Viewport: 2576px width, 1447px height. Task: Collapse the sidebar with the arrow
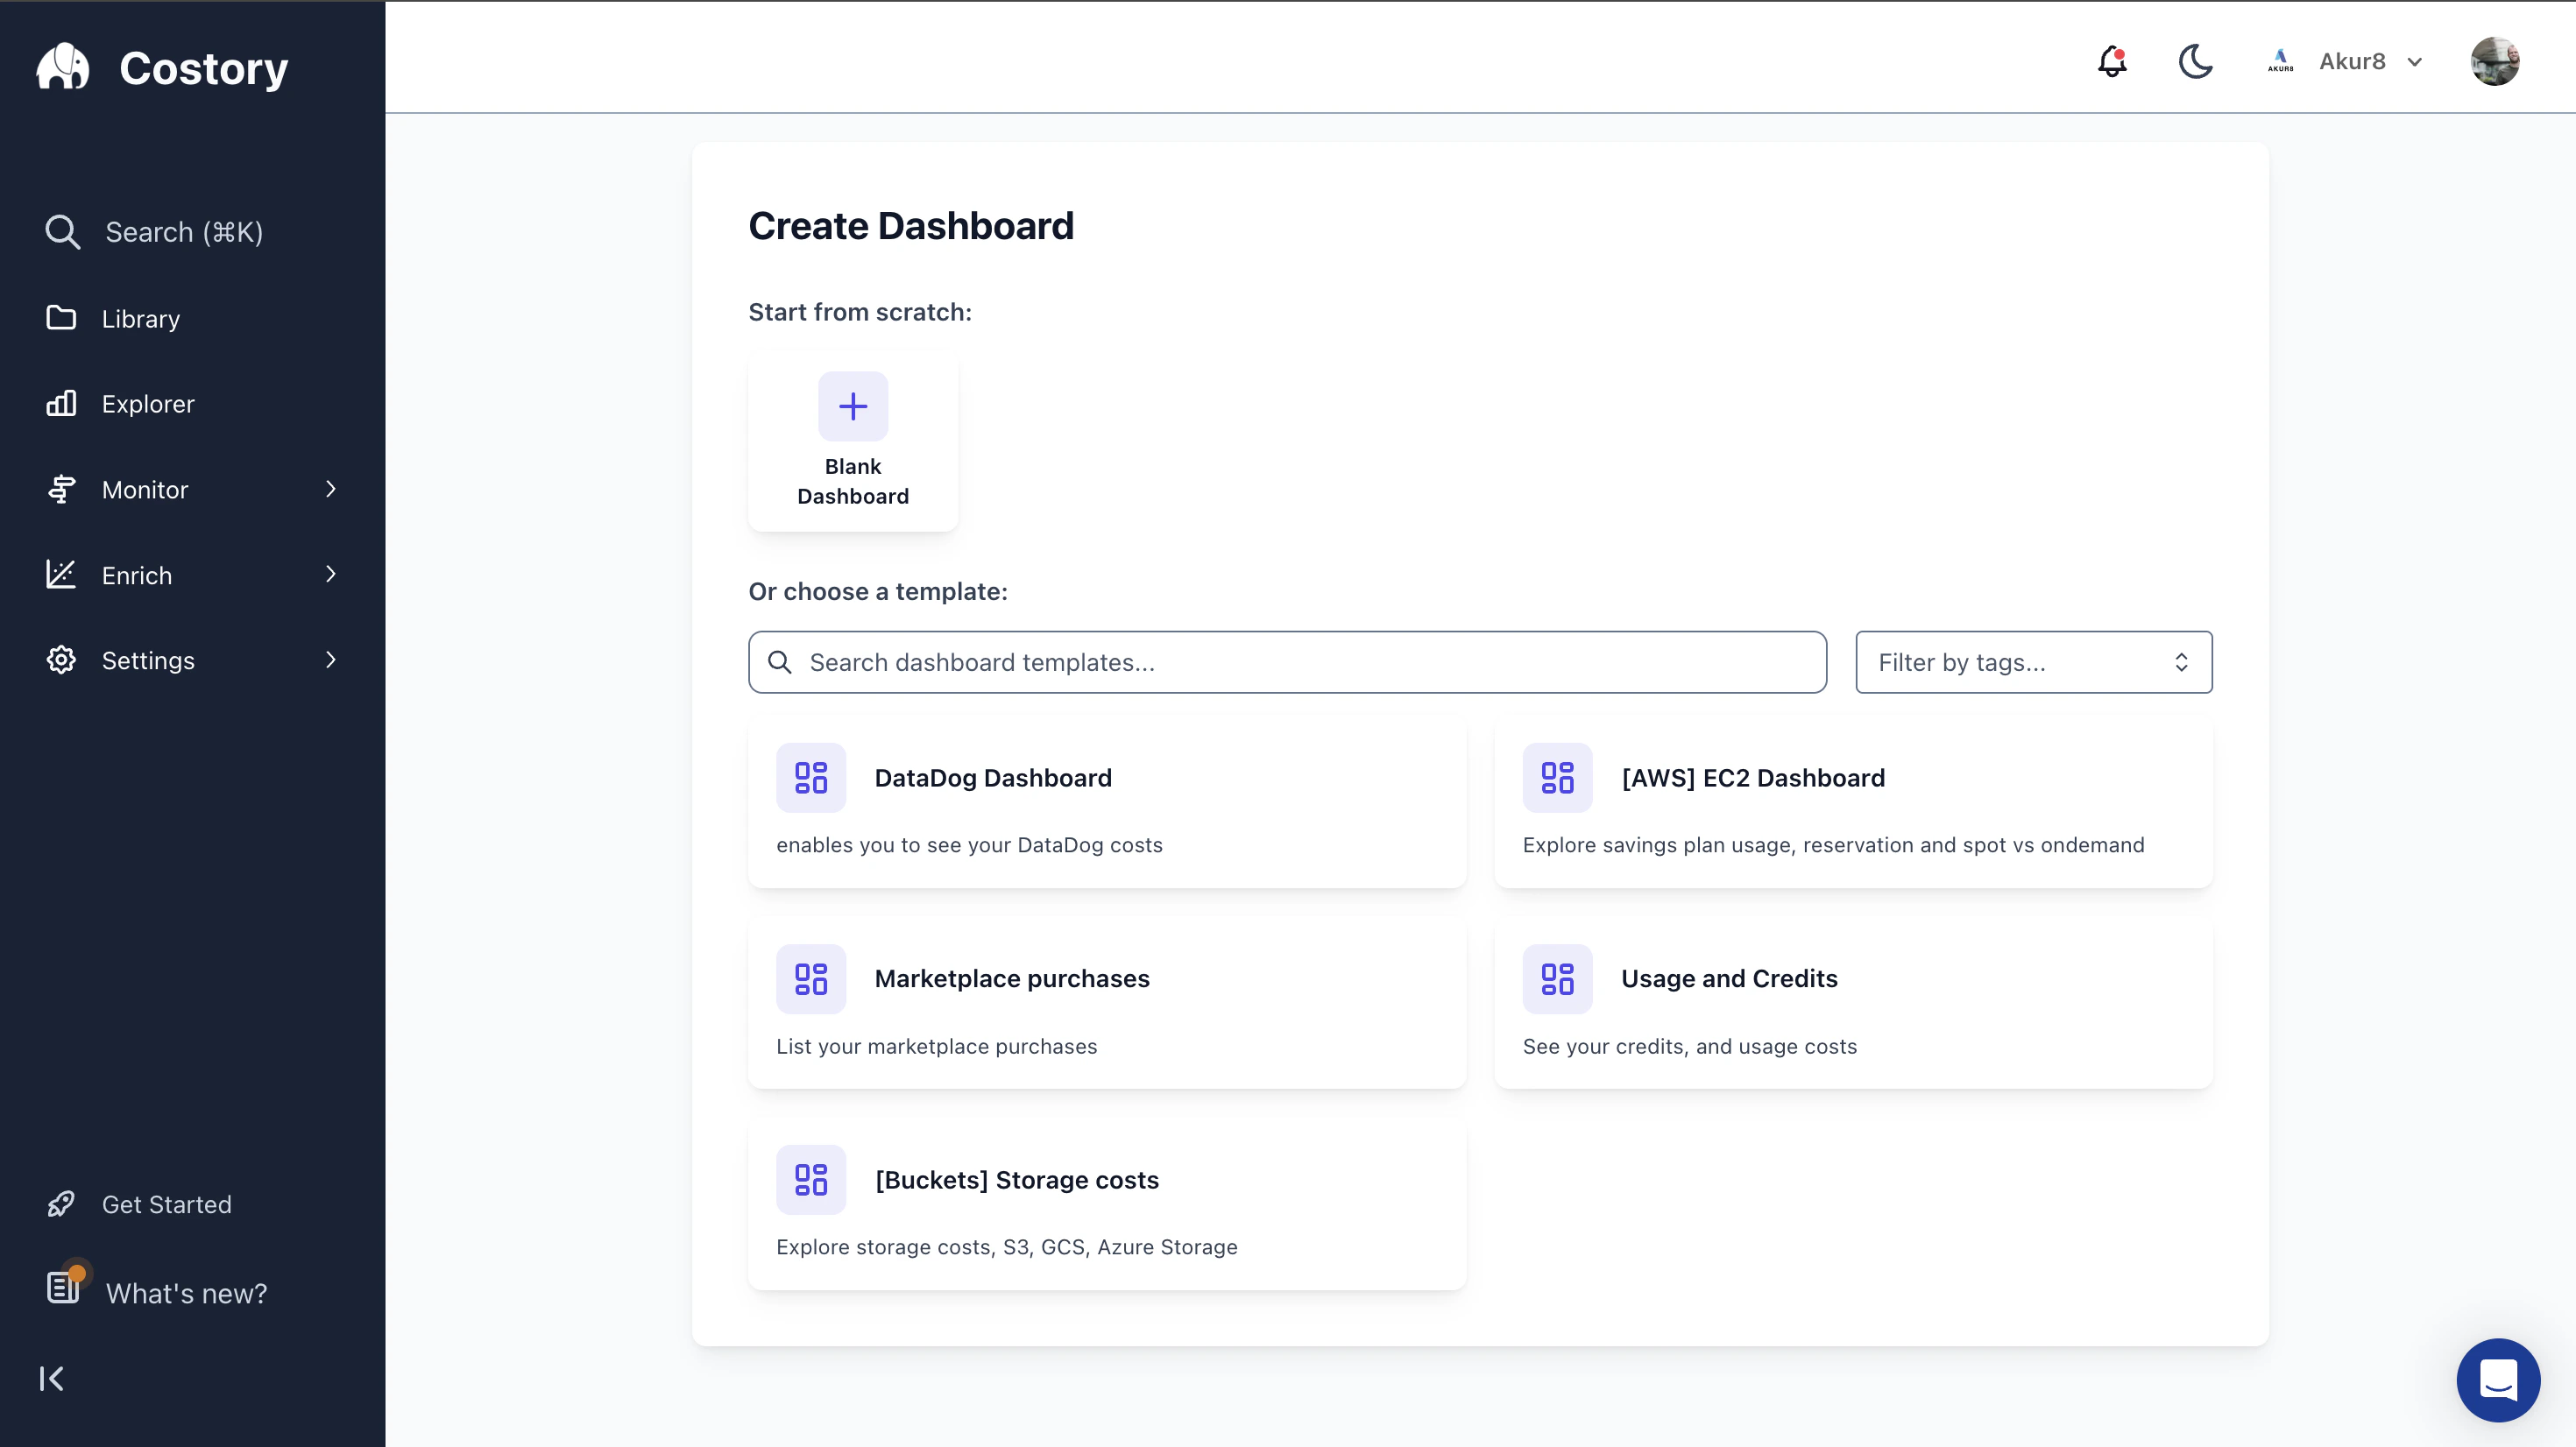click(x=52, y=1377)
